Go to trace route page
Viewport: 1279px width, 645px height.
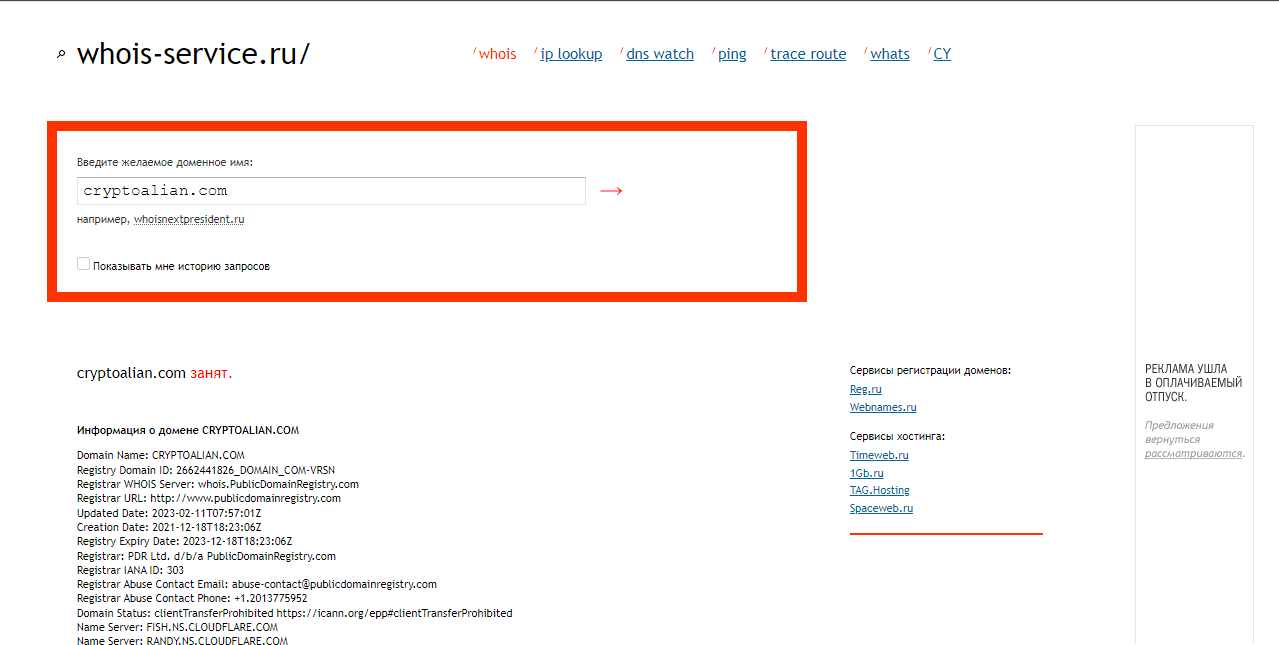coord(808,54)
